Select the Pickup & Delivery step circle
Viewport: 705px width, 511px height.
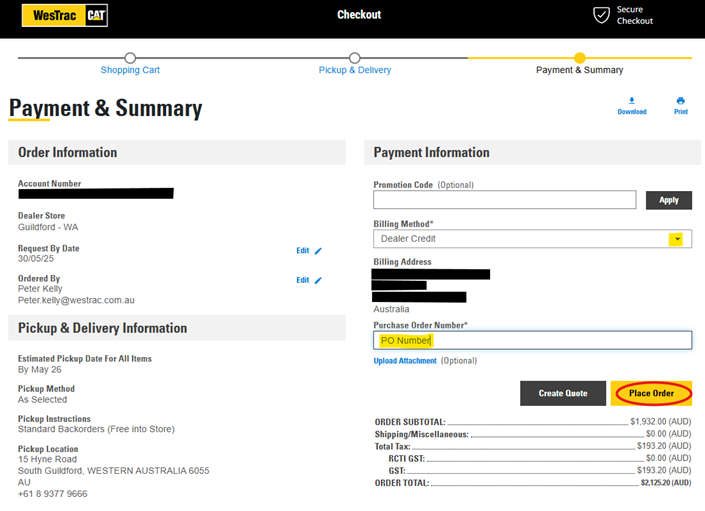[x=354, y=58]
